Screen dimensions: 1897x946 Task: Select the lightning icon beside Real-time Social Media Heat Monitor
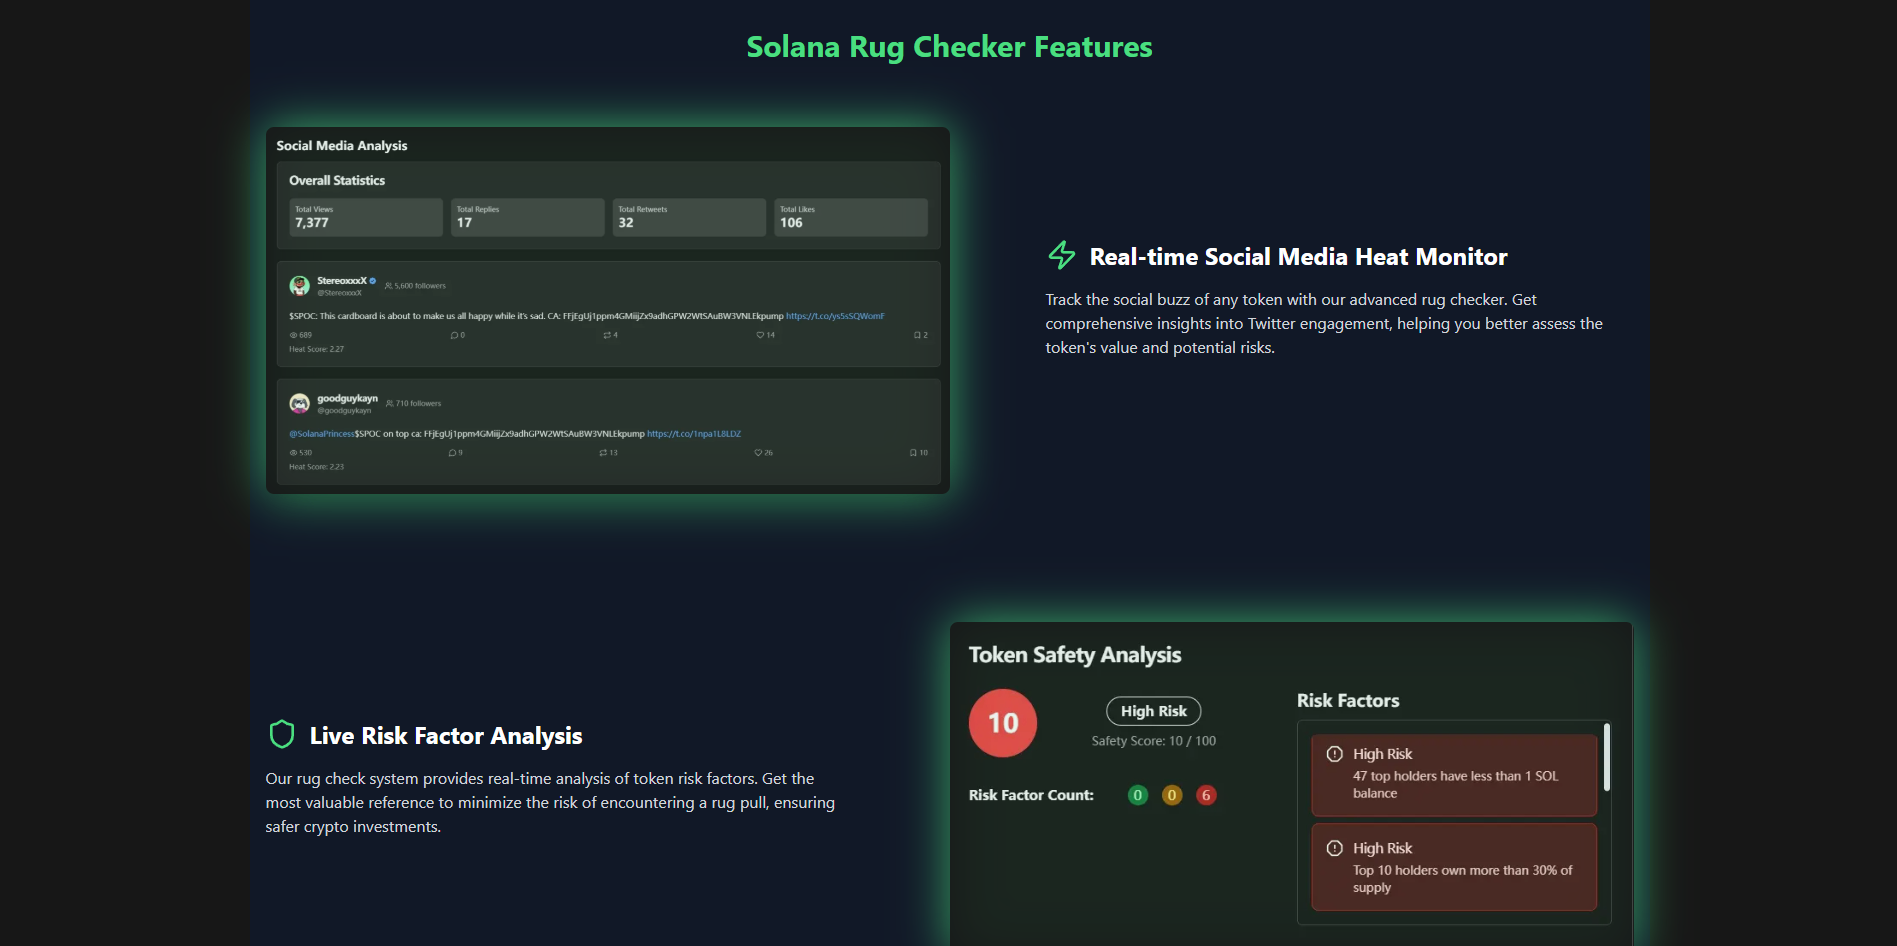point(1061,256)
